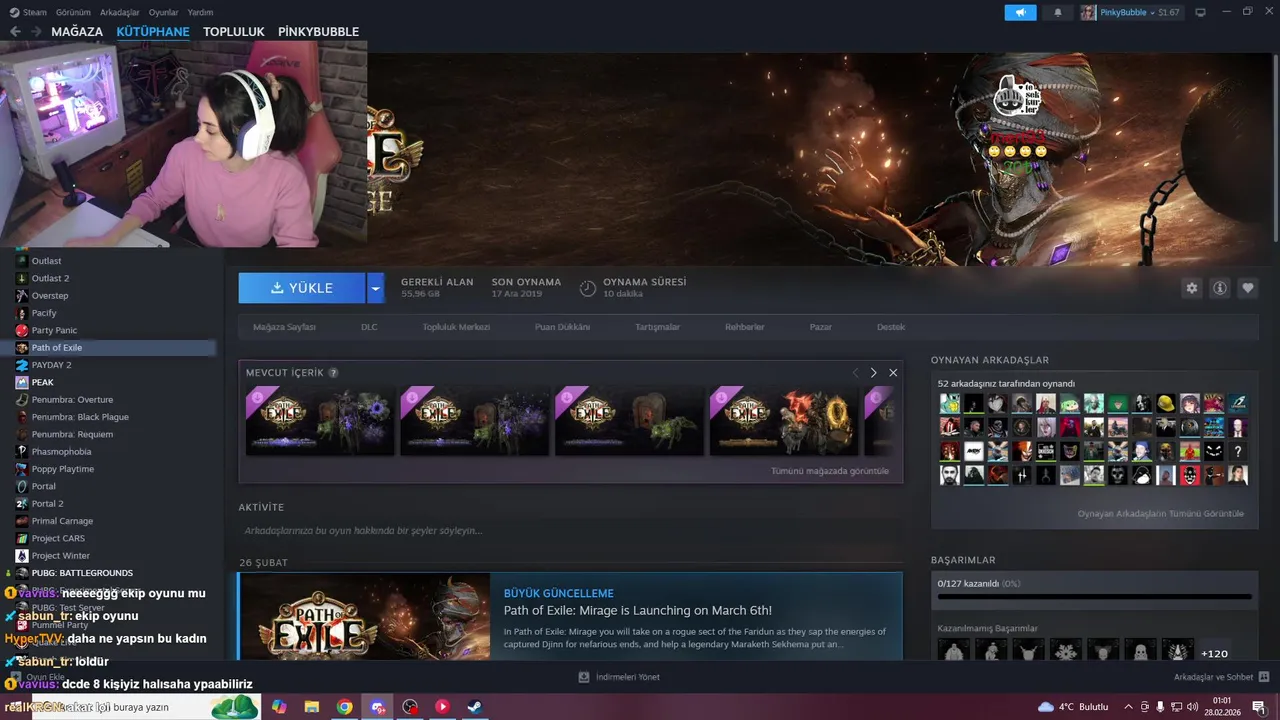1280x720 pixels.
Task: Click the PEAK game icon in library list
Action: (22, 382)
